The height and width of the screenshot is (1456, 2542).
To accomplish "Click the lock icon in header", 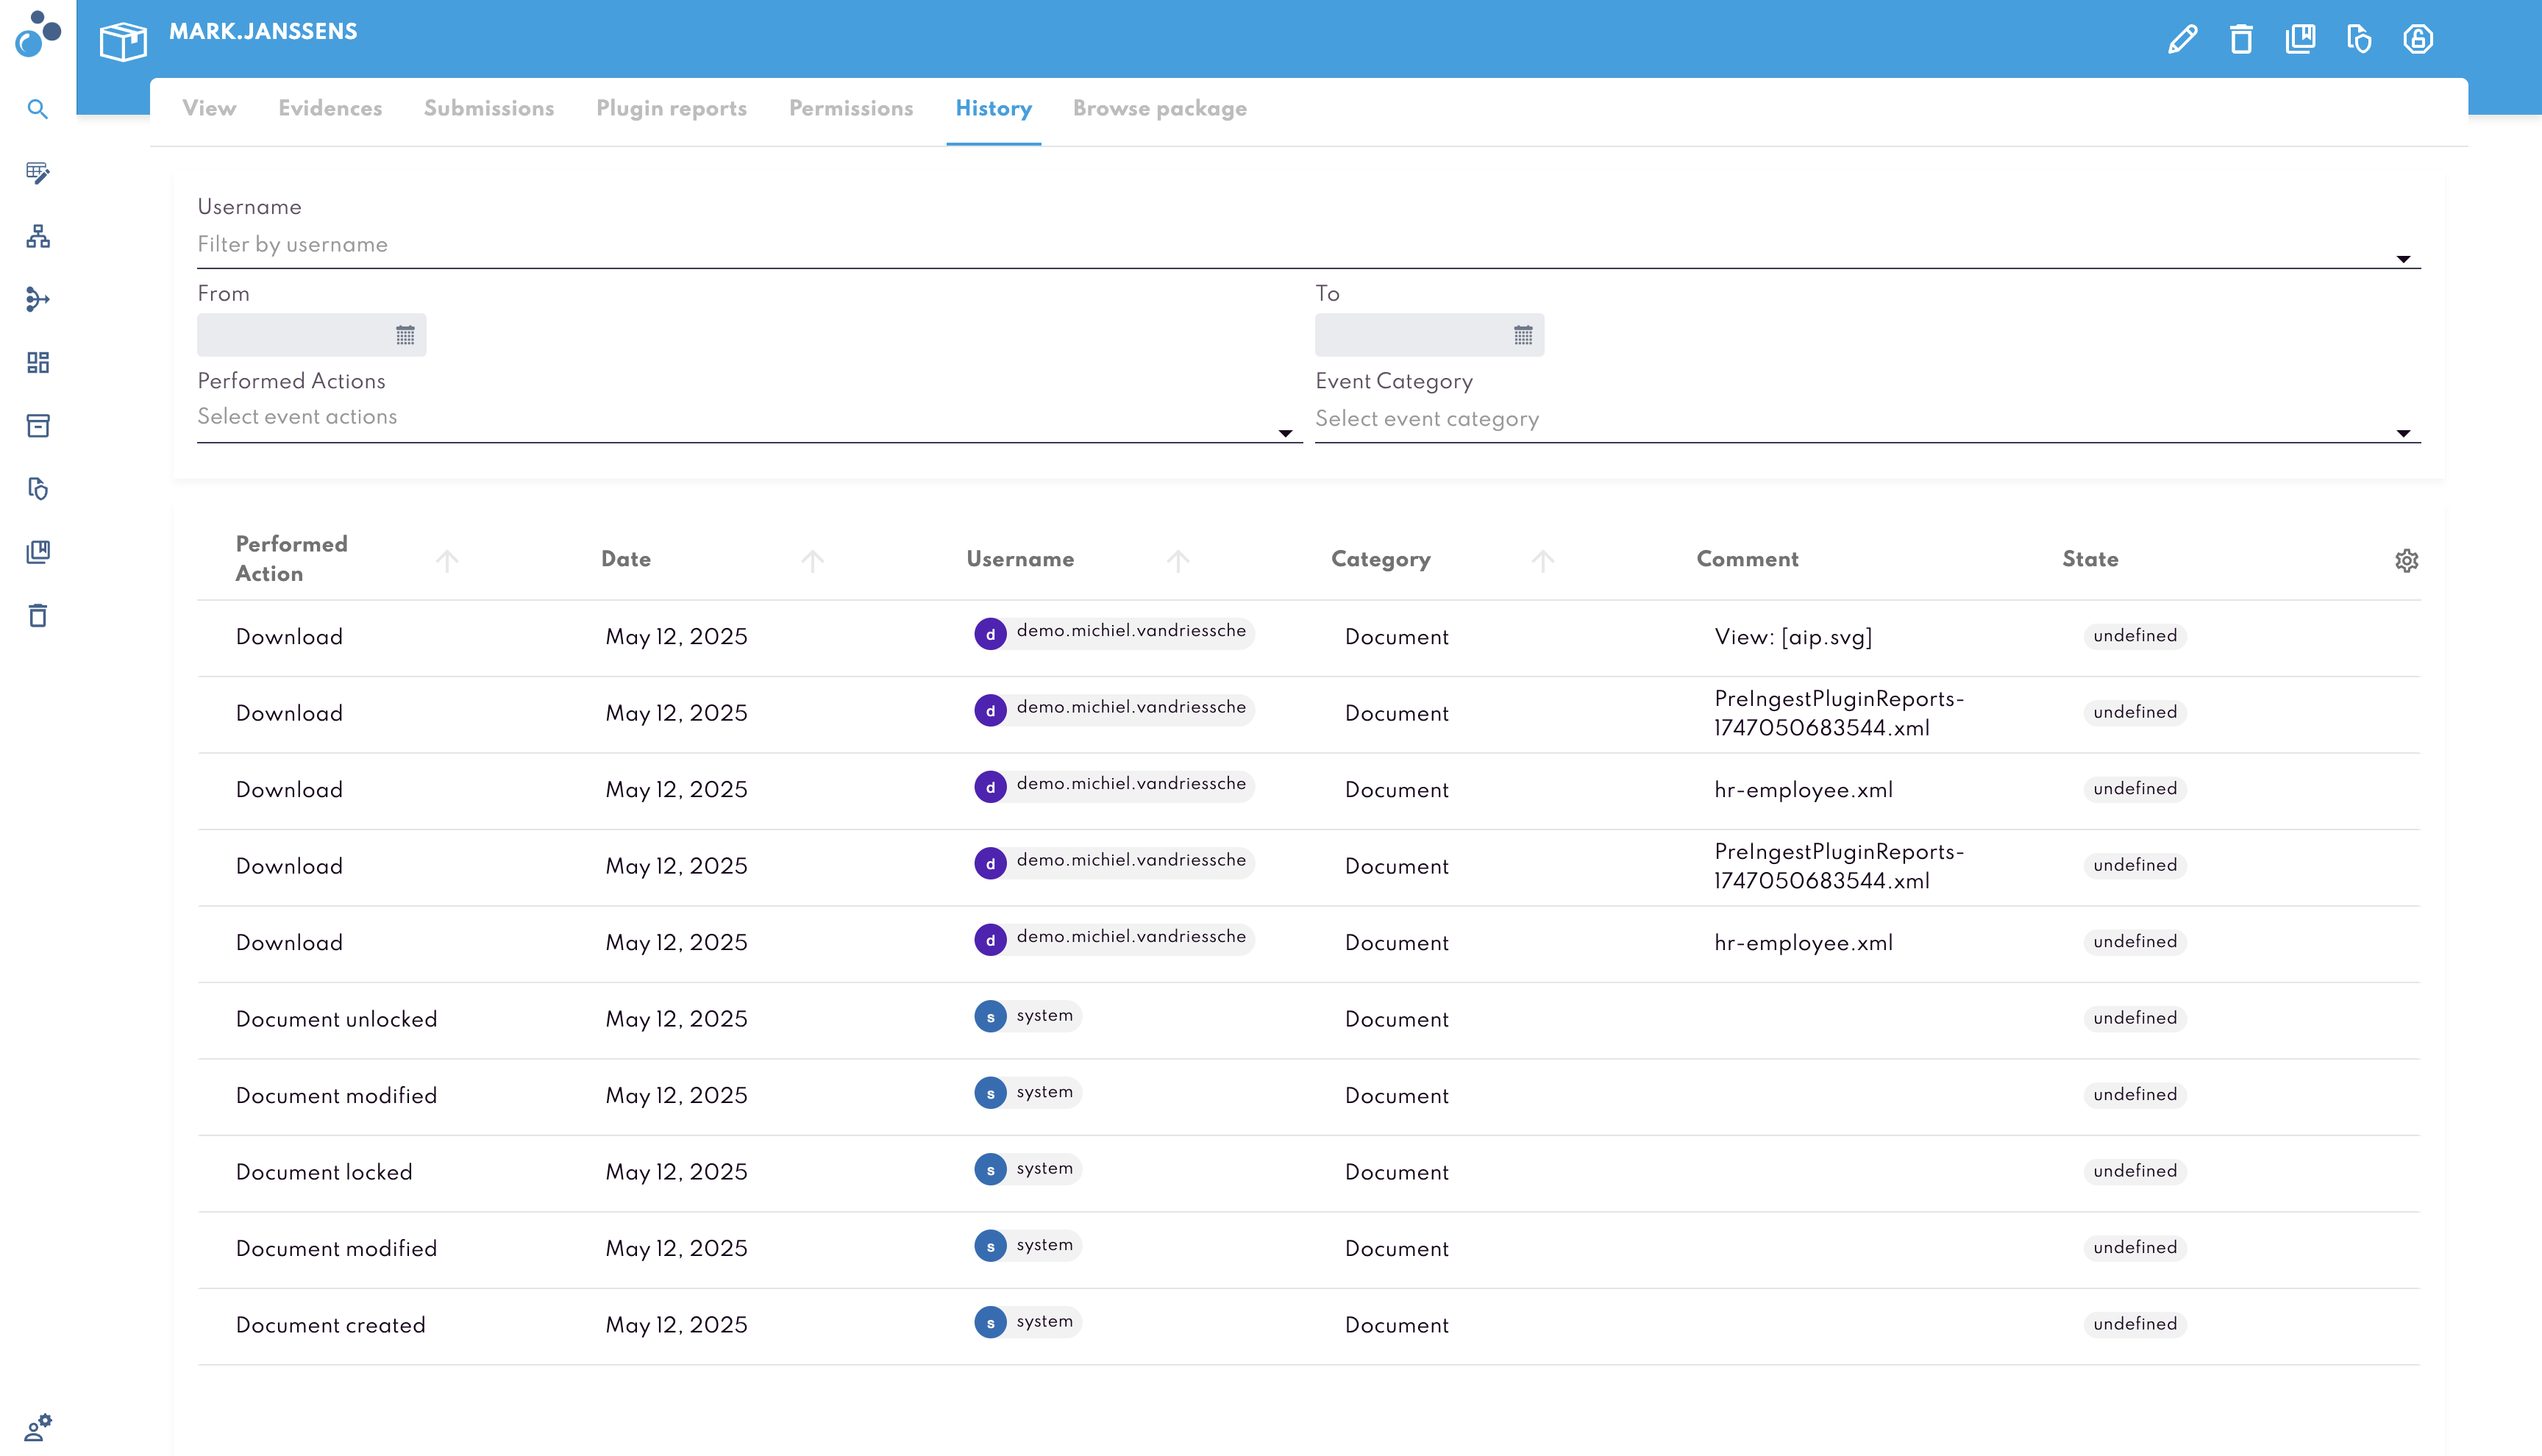I will 2418,39.
